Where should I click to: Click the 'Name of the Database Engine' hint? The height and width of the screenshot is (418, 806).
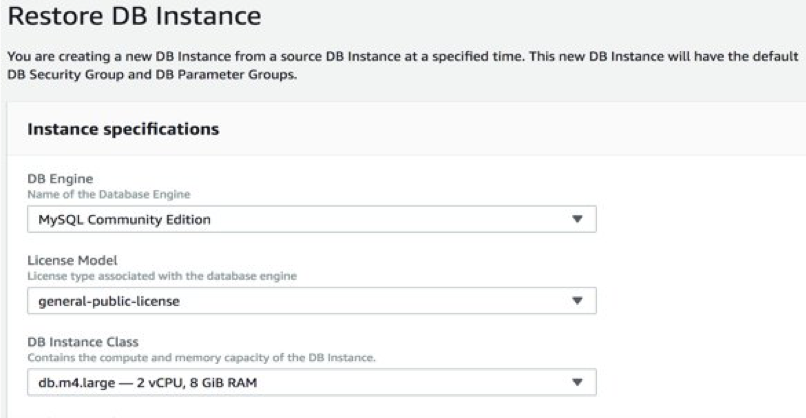click(x=108, y=193)
